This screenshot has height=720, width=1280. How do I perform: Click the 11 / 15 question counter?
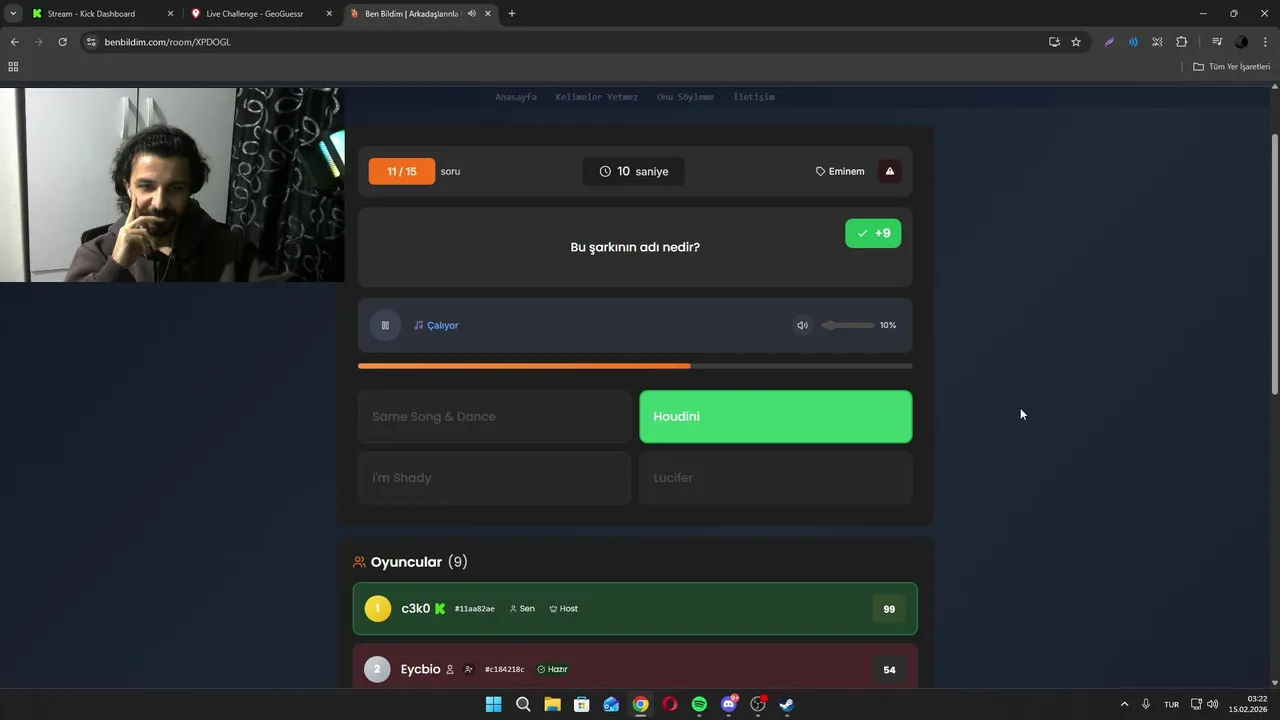[x=402, y=171]
